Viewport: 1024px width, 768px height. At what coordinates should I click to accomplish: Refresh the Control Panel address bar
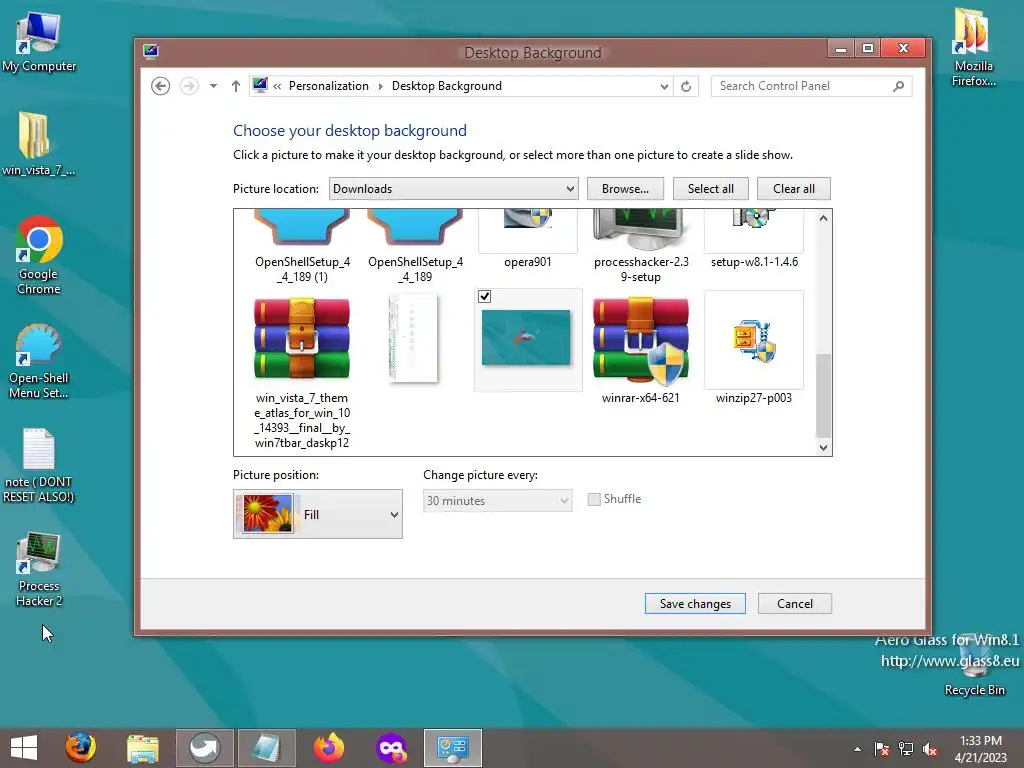pos(686,86)
